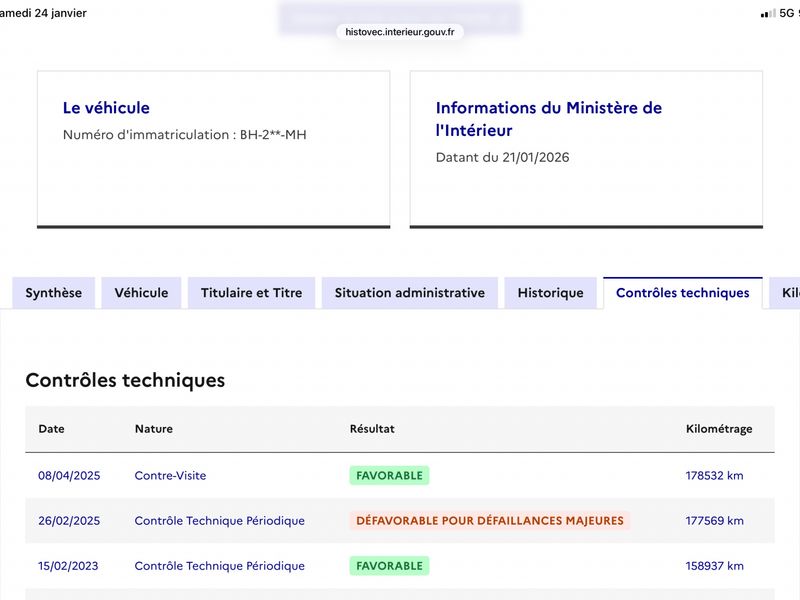Click the Contrôles techniques section heading

[125, 381]
